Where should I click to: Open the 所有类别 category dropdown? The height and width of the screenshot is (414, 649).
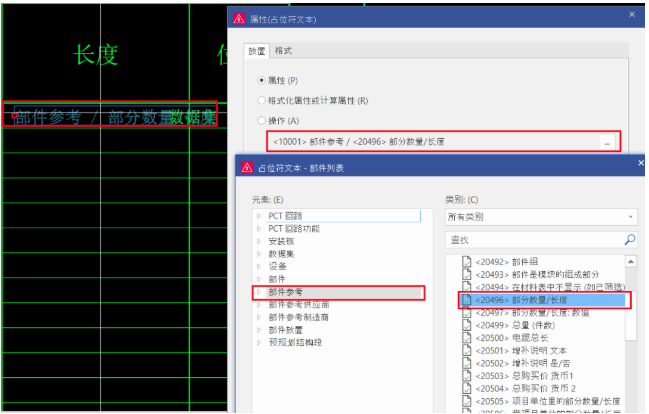541,217
